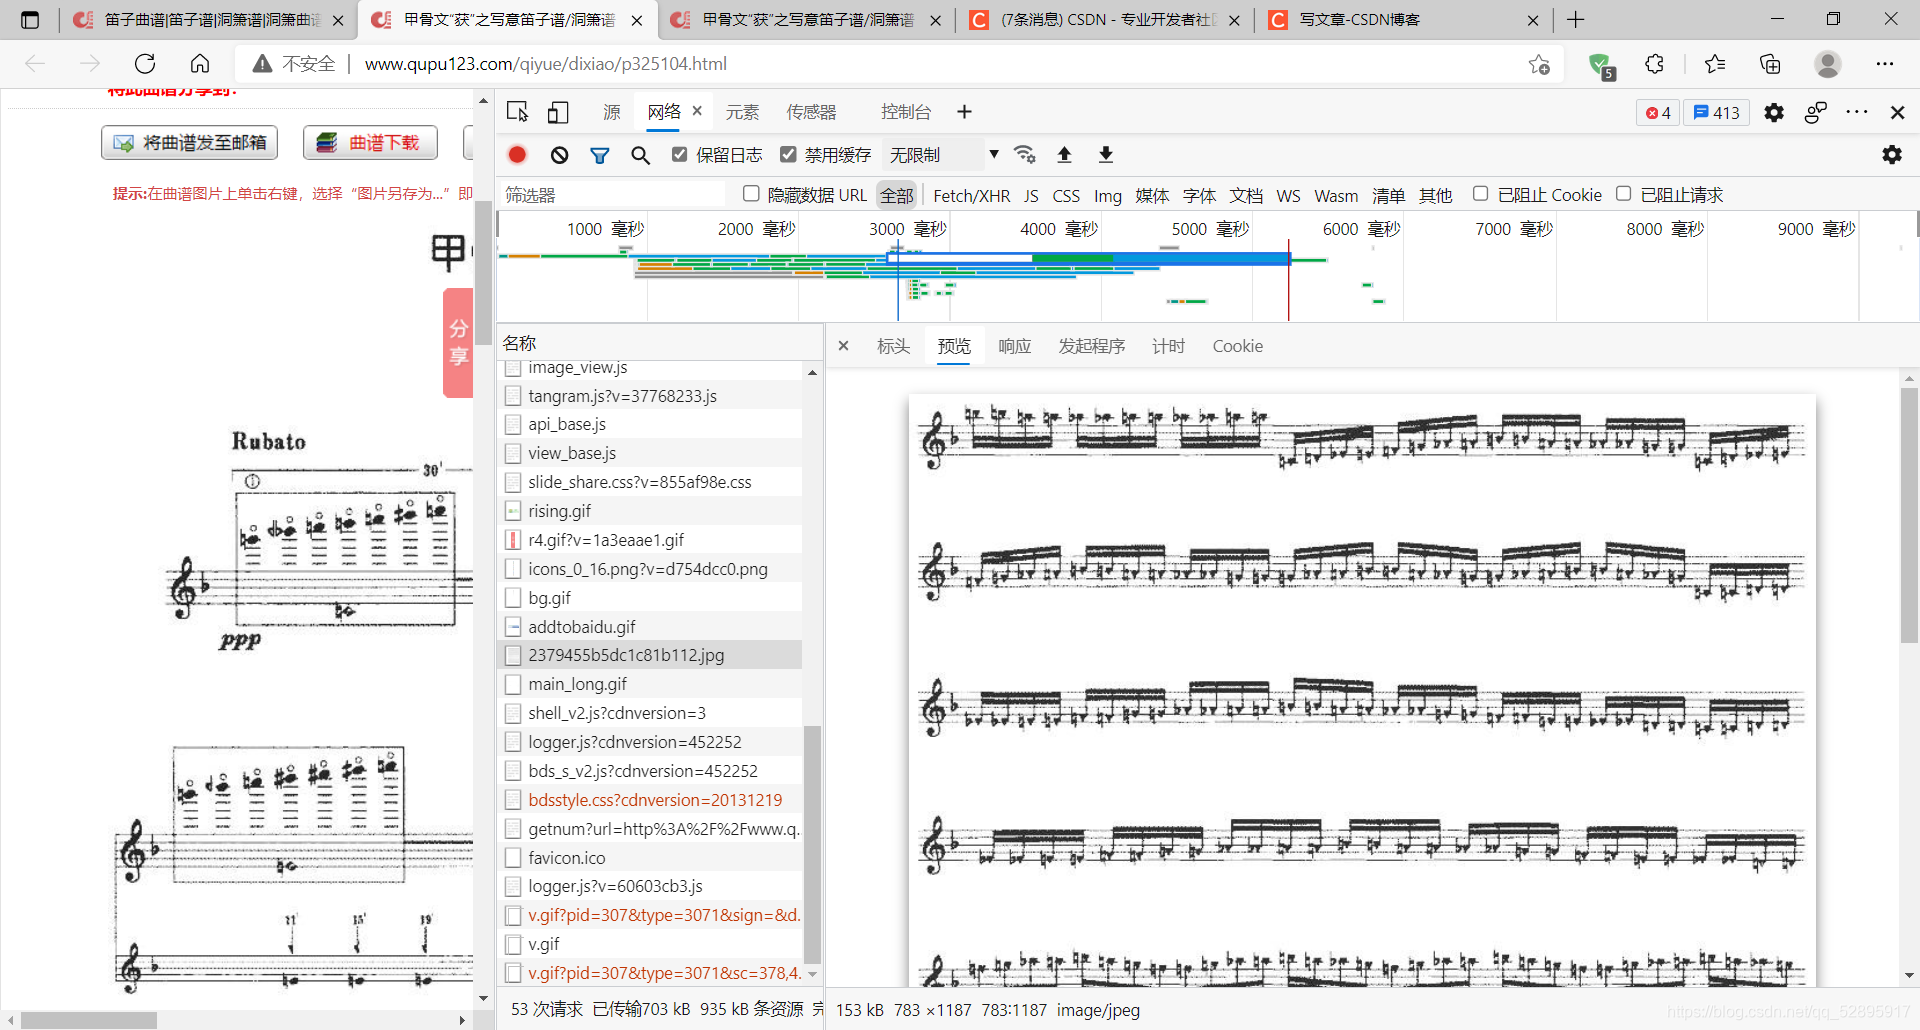
Task: Open browser collections icon
Action: (x=1770, y=64)
